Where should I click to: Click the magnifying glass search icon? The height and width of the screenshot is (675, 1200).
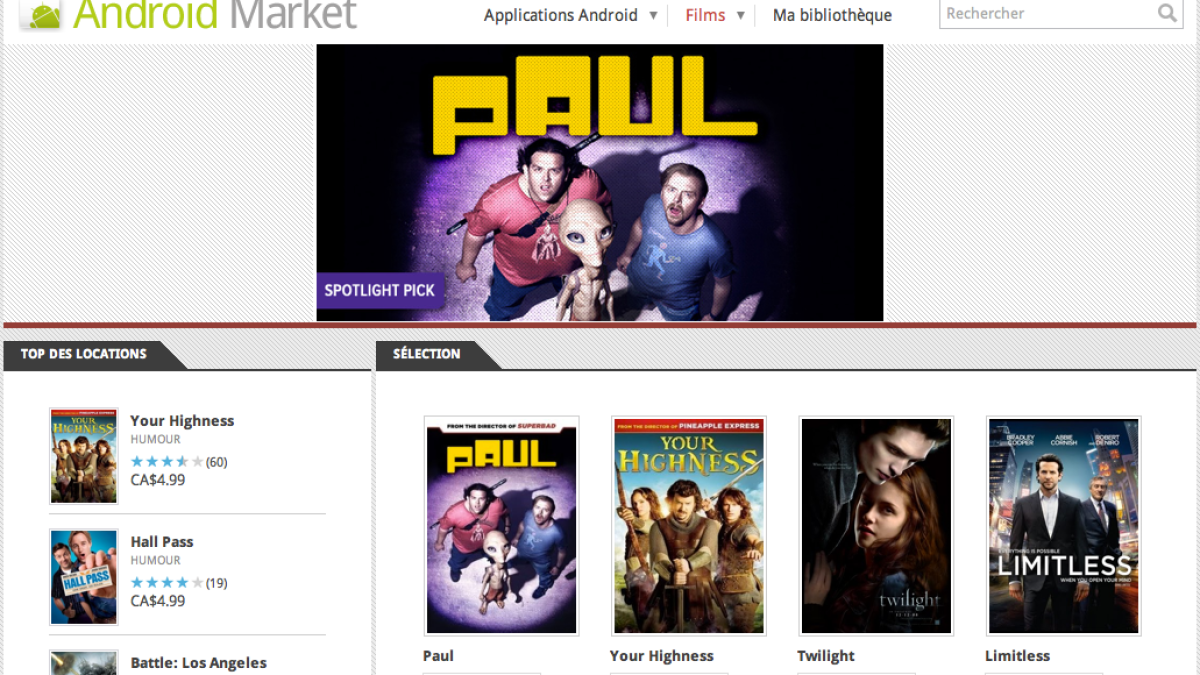1167,13
